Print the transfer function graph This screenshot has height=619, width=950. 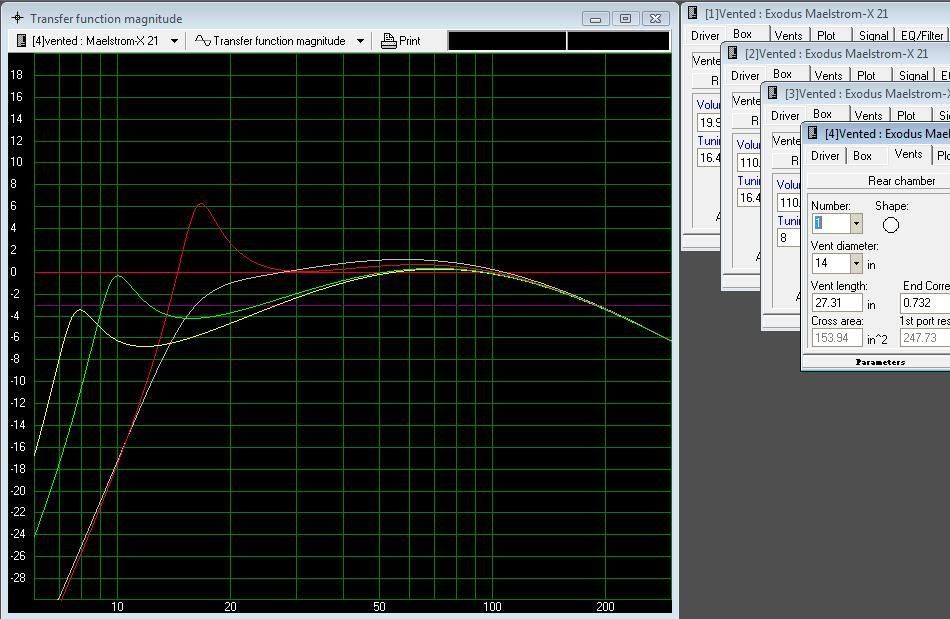tap(400, 41)
